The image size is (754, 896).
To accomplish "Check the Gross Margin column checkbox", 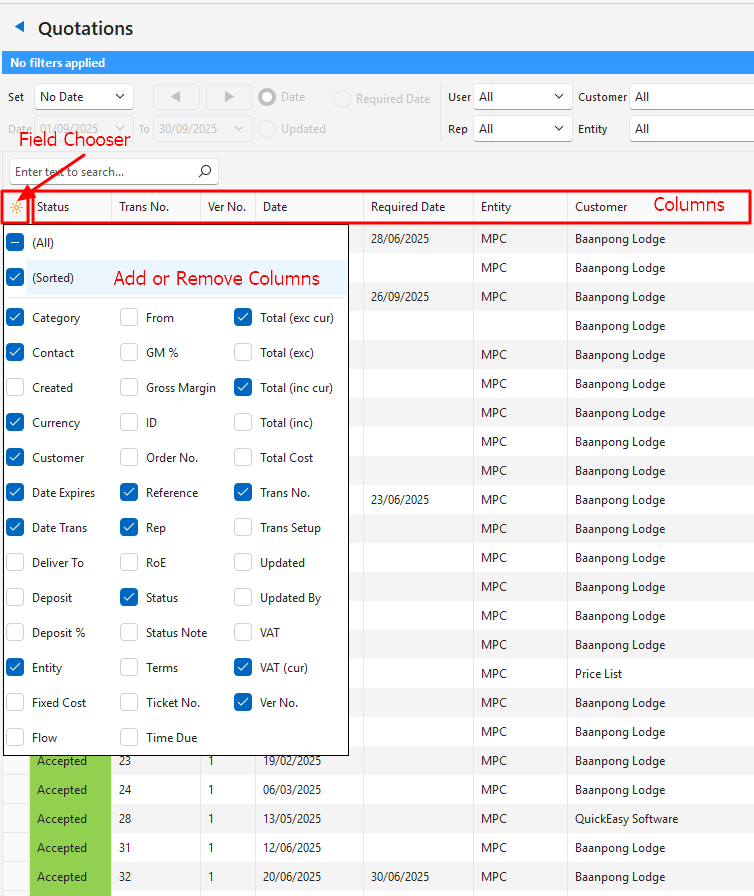I will point(130,388).
